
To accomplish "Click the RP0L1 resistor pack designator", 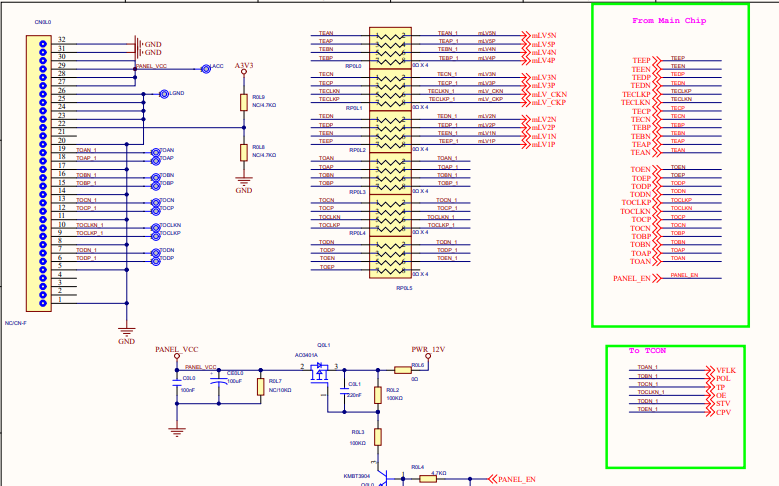I will 354,108.
